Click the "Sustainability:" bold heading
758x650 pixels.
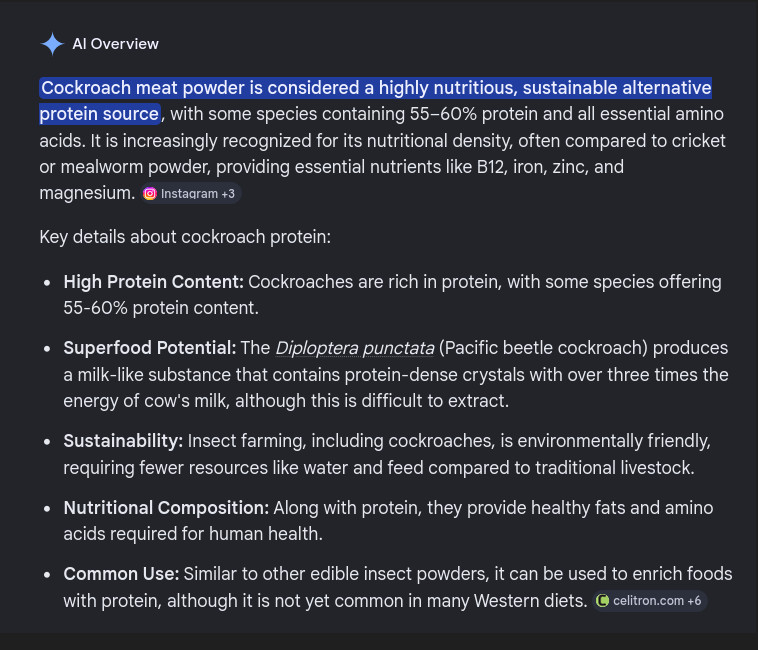pos(123,441)
